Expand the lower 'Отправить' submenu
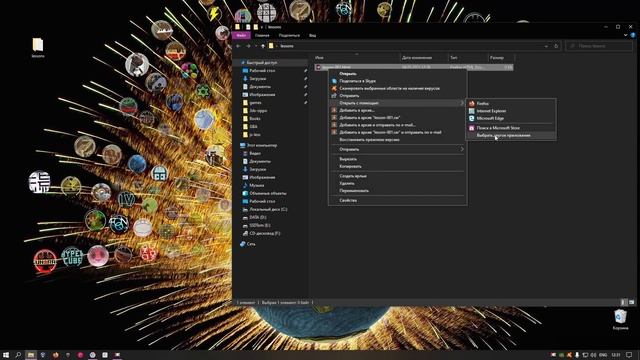 pos(398,149)
